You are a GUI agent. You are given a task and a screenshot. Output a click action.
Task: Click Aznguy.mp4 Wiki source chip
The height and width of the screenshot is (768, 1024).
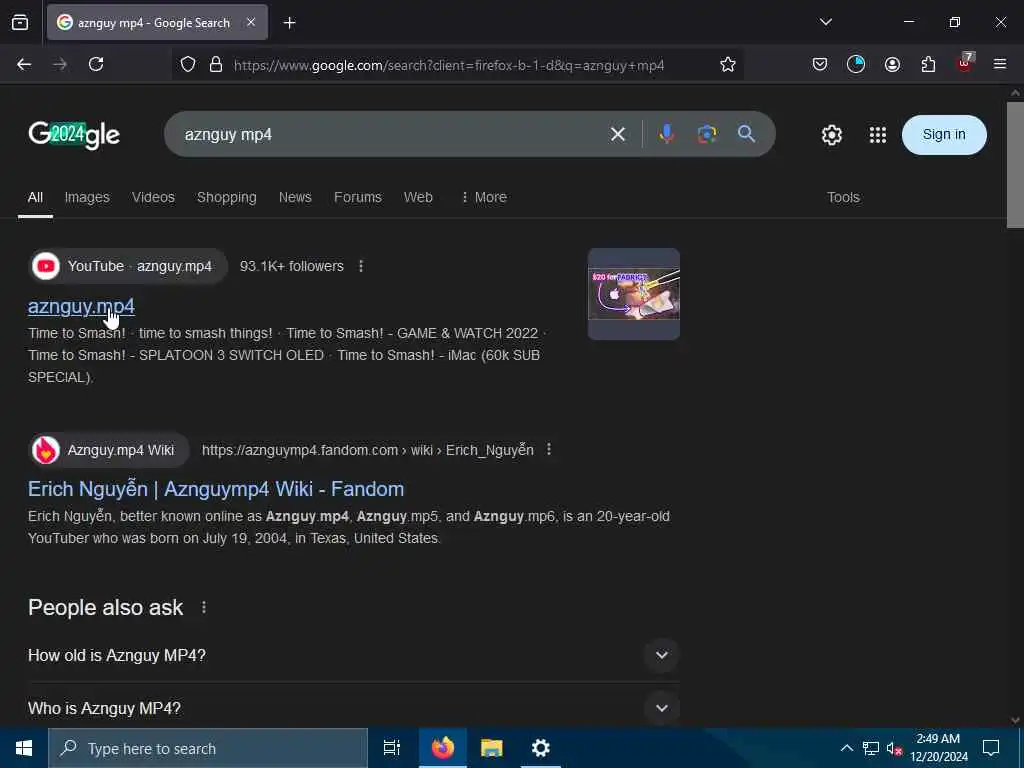coord(110,450)
